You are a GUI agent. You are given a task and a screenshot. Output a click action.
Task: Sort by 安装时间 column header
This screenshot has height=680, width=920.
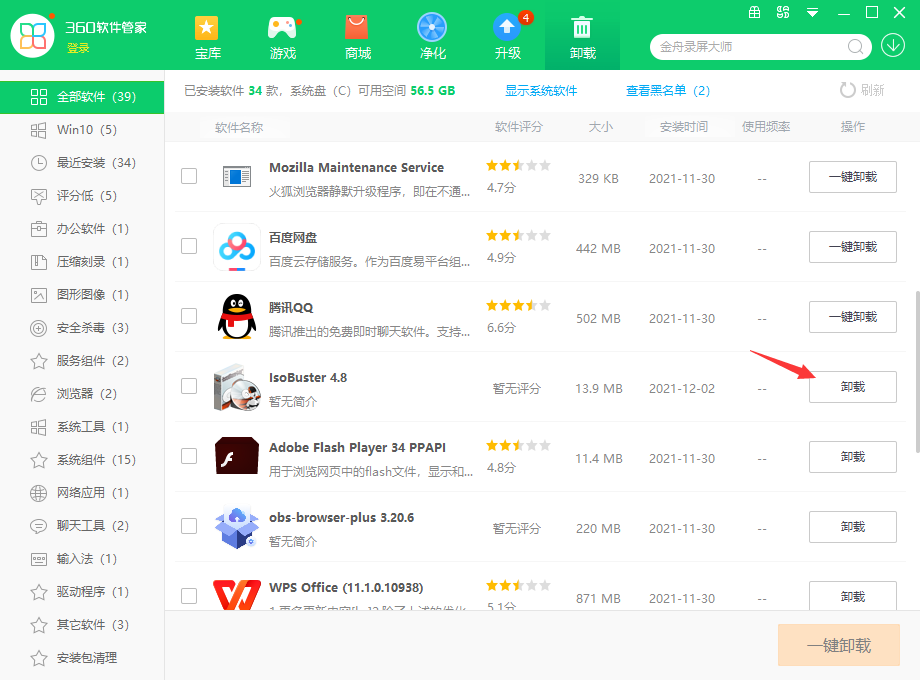pyautogui.click(x=683, y=127)
